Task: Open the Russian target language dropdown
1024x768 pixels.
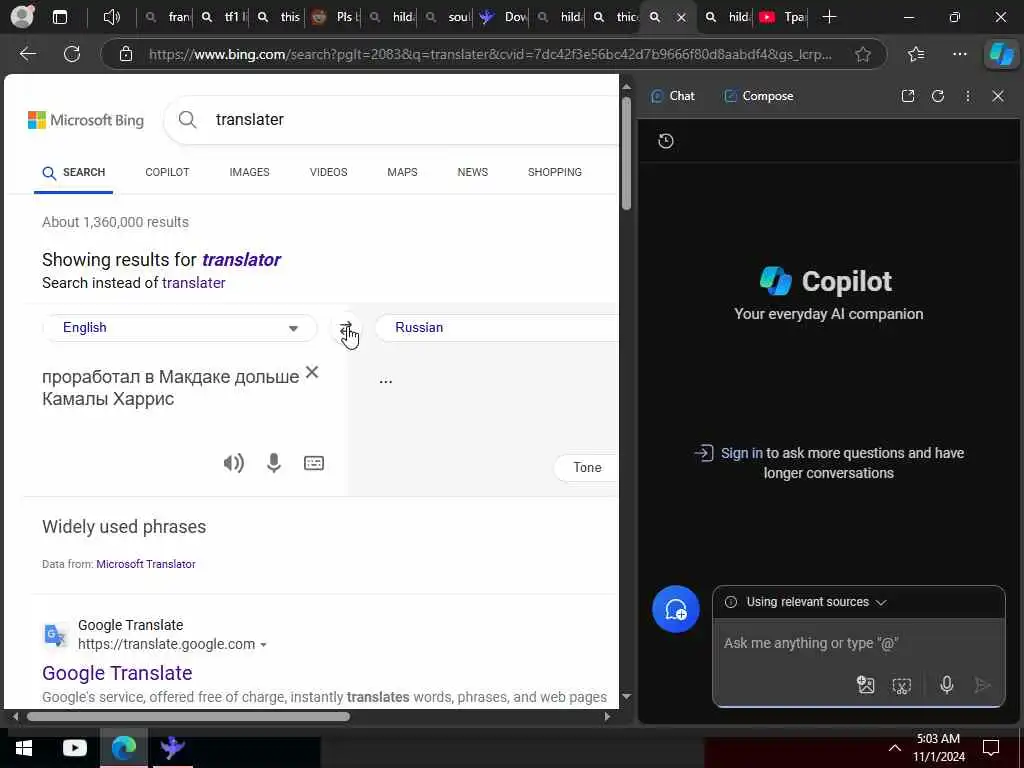Action: point(496,328)
